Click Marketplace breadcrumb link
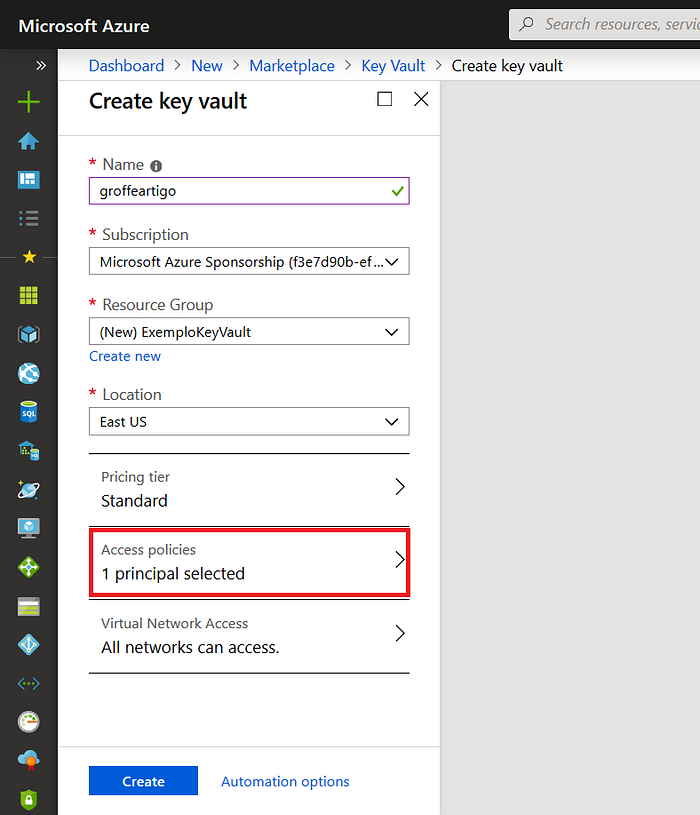Image resolution: width=700 pixels, height=815 pixels. [x=292, y=66]
